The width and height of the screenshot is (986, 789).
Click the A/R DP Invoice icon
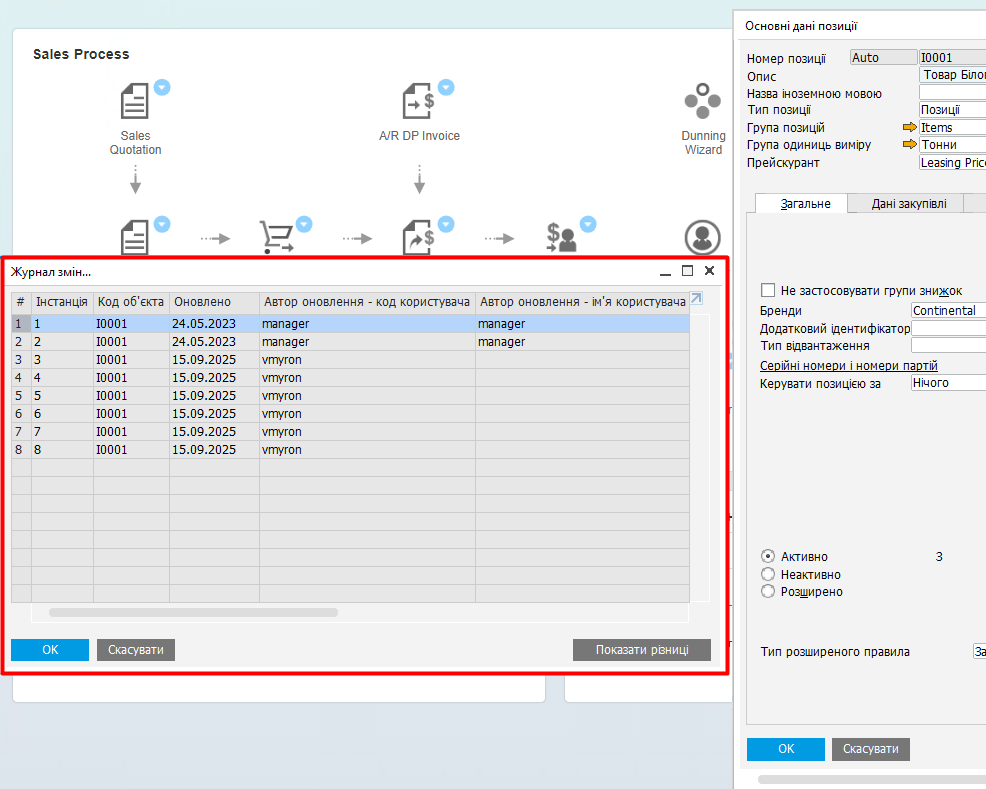[419, 101]
